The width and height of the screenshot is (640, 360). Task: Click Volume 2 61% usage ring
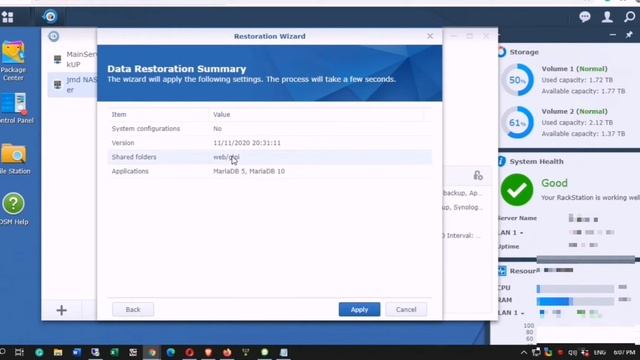point(517,122)
